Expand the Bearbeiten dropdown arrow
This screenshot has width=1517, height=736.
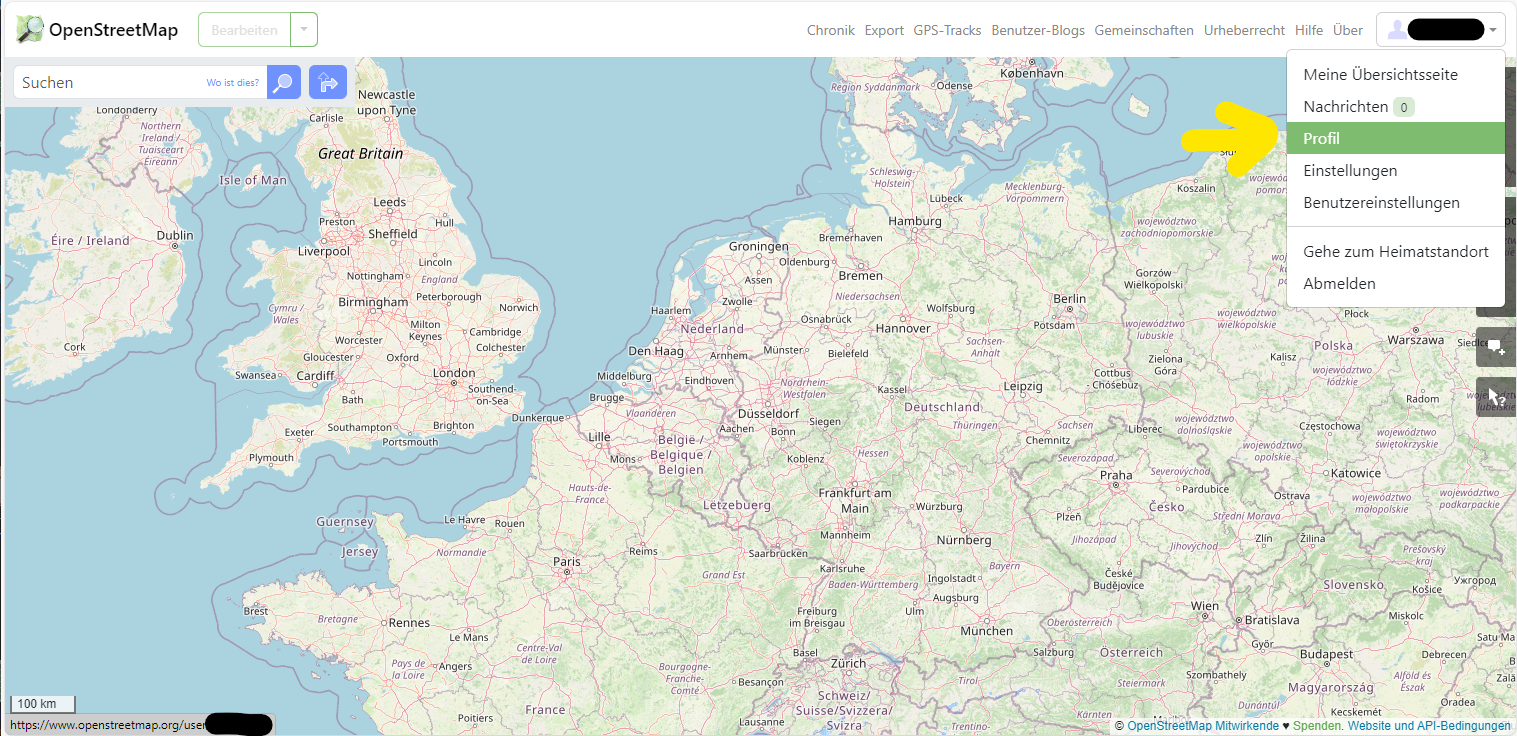304,30
